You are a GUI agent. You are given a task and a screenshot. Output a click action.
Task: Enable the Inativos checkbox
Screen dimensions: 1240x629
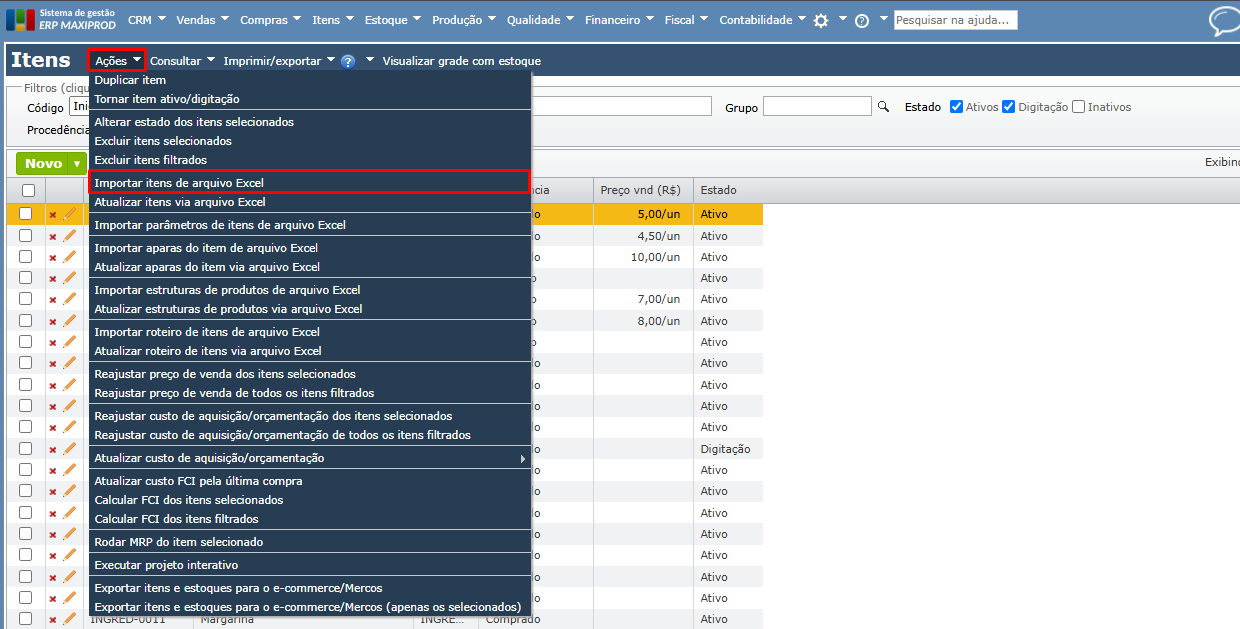coord(1078,107)
